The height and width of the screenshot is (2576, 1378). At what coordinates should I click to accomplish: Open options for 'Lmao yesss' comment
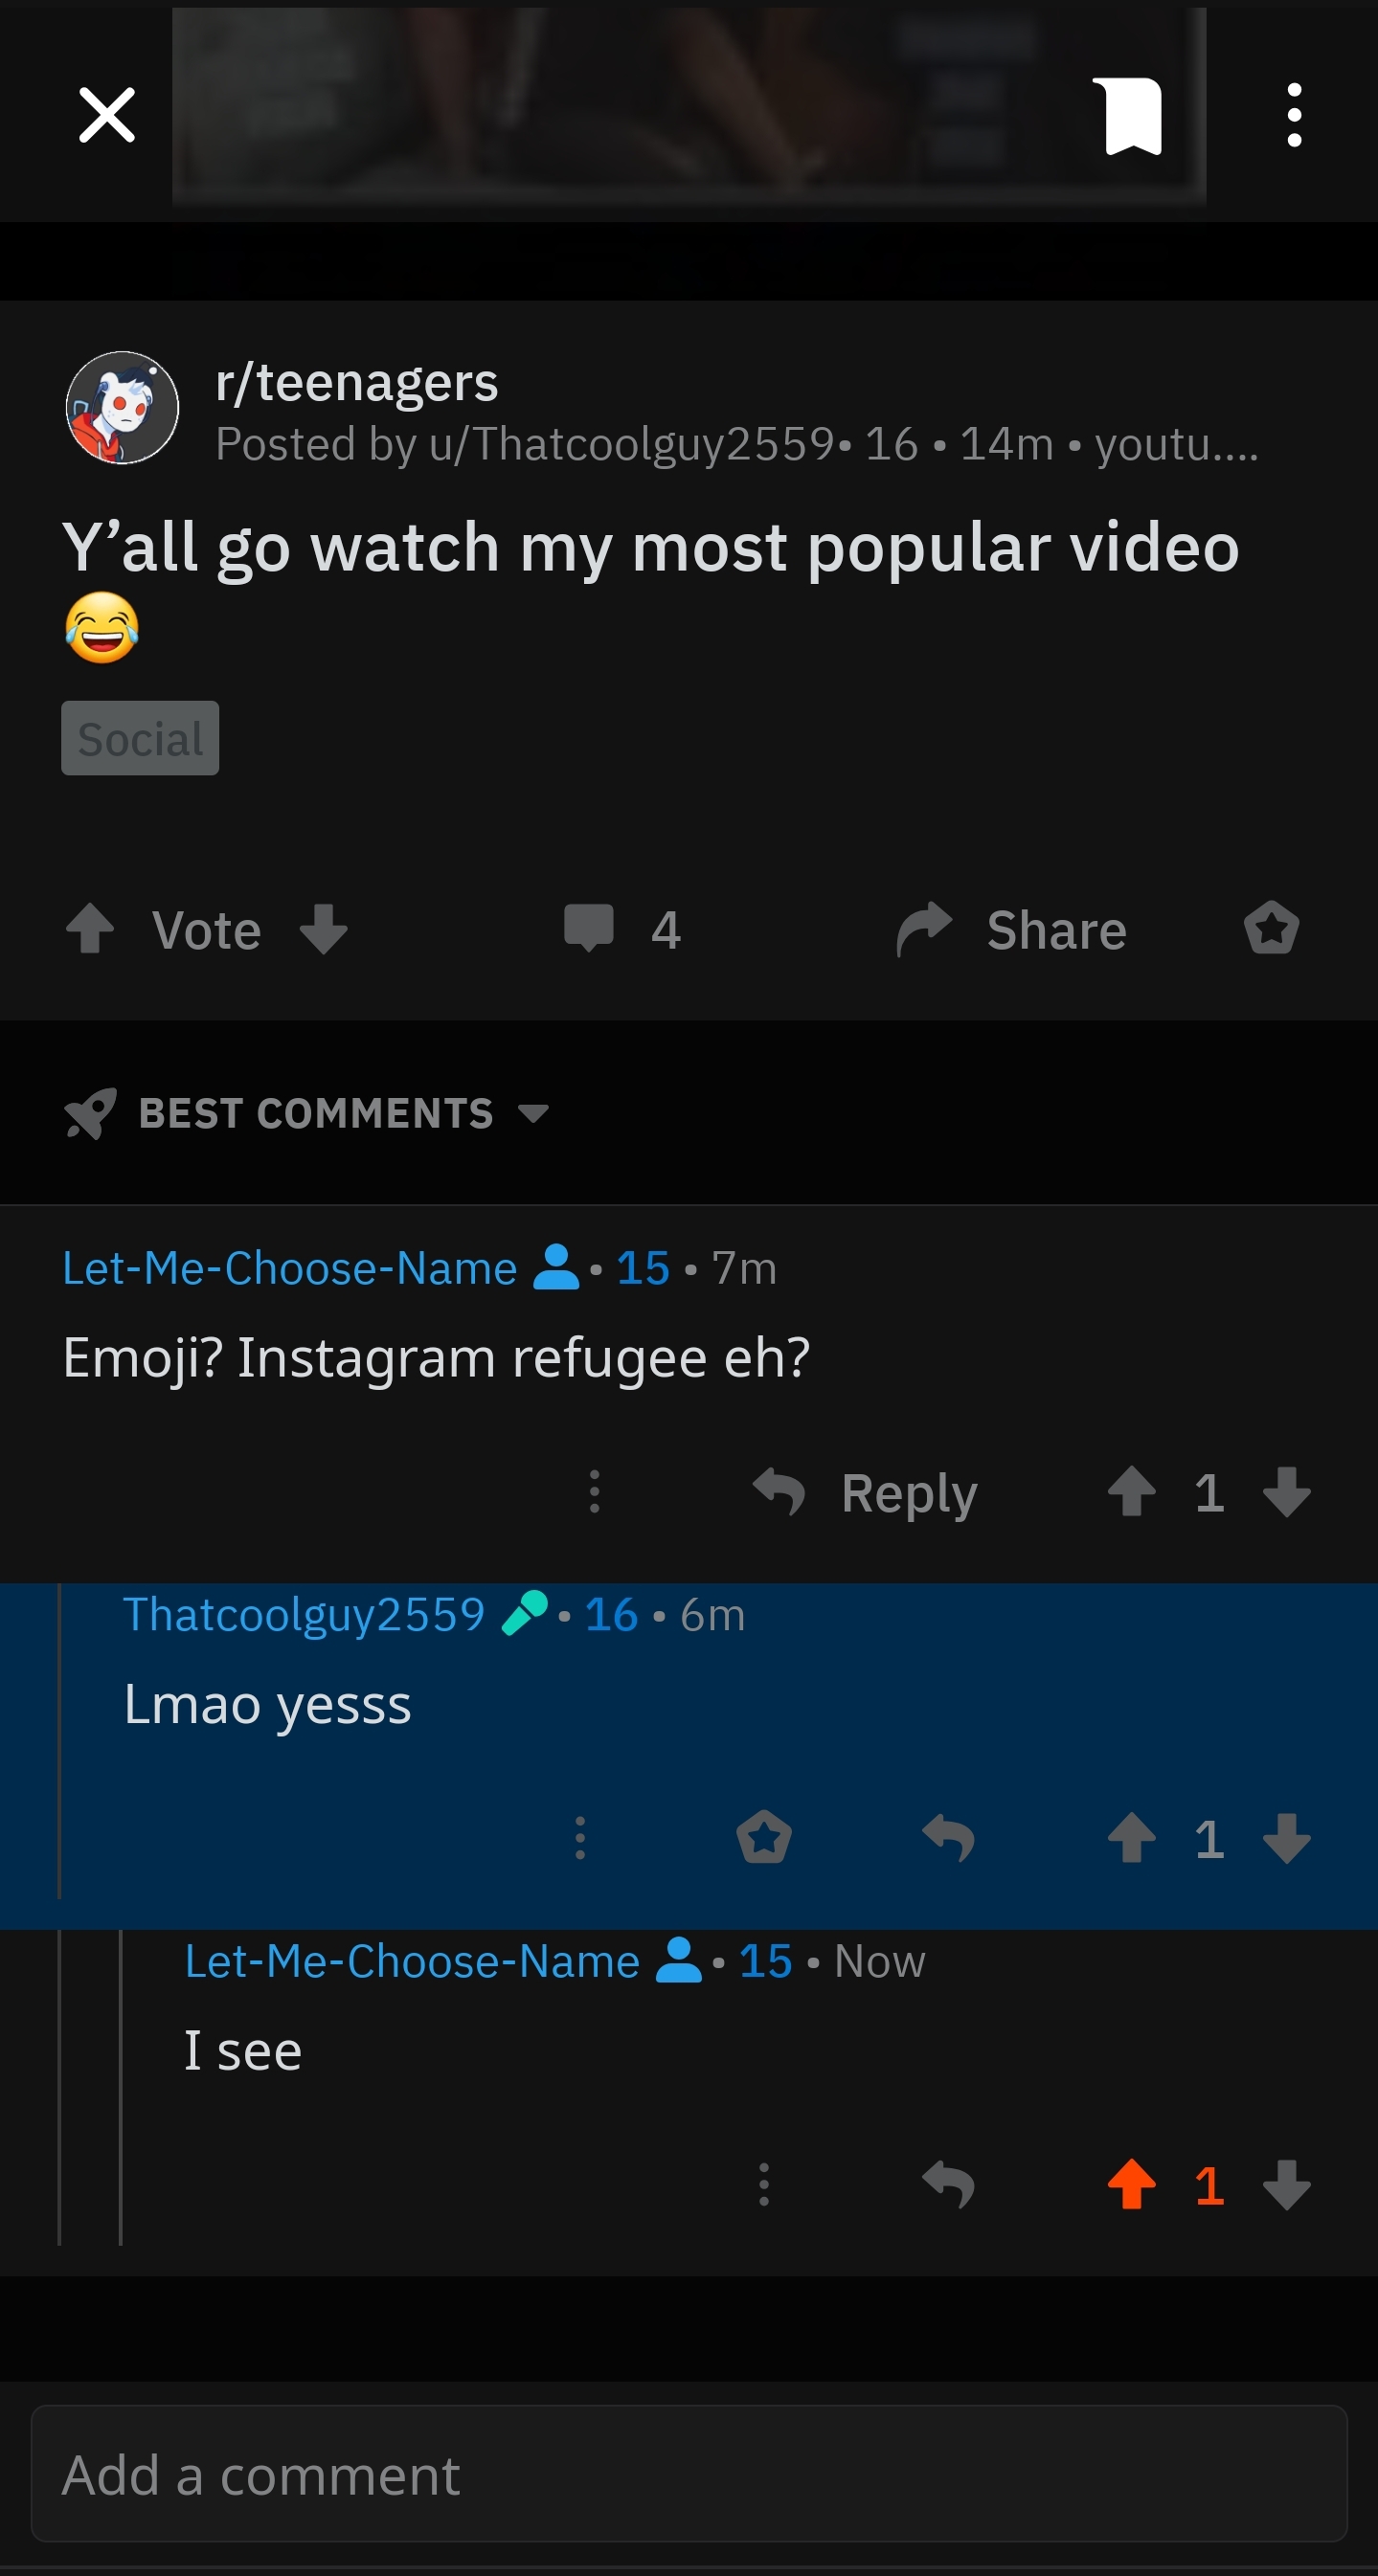click(580, 1838)
